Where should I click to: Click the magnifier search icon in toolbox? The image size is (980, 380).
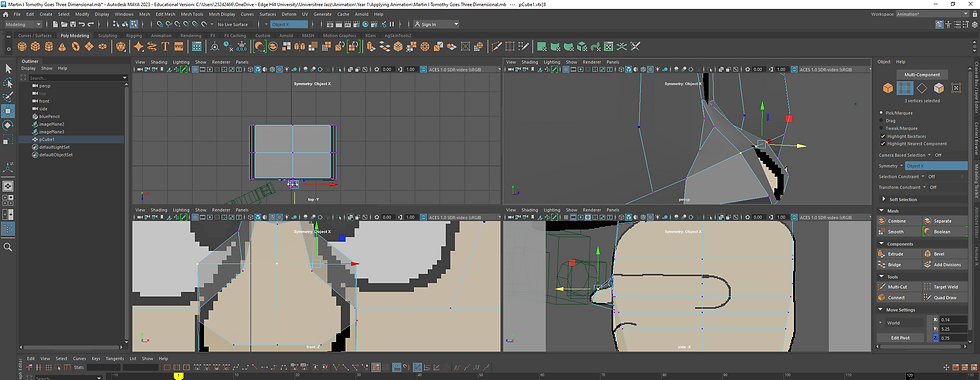(x=8, y=247)
